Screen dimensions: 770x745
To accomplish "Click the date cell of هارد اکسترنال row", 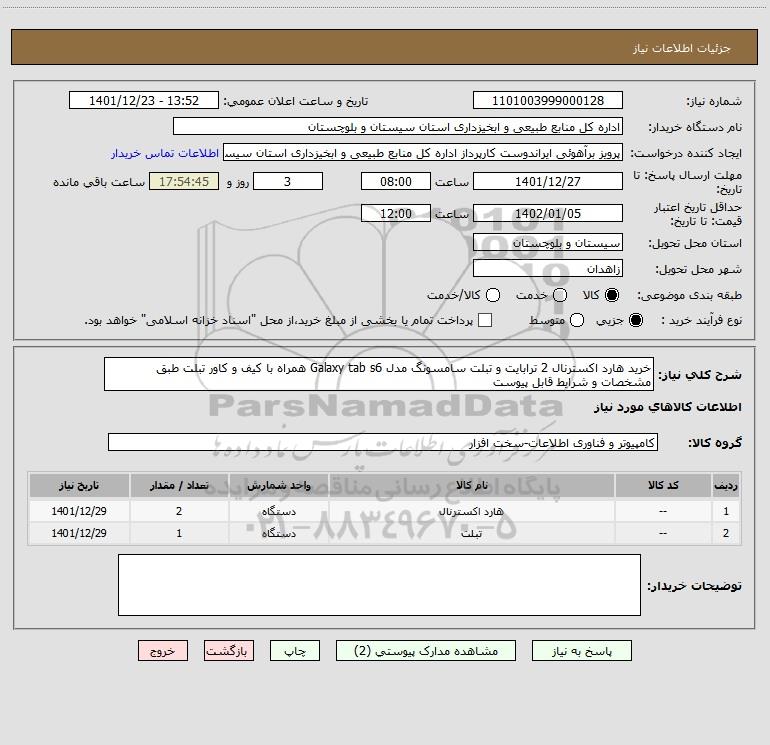I will tap(79, 511).
